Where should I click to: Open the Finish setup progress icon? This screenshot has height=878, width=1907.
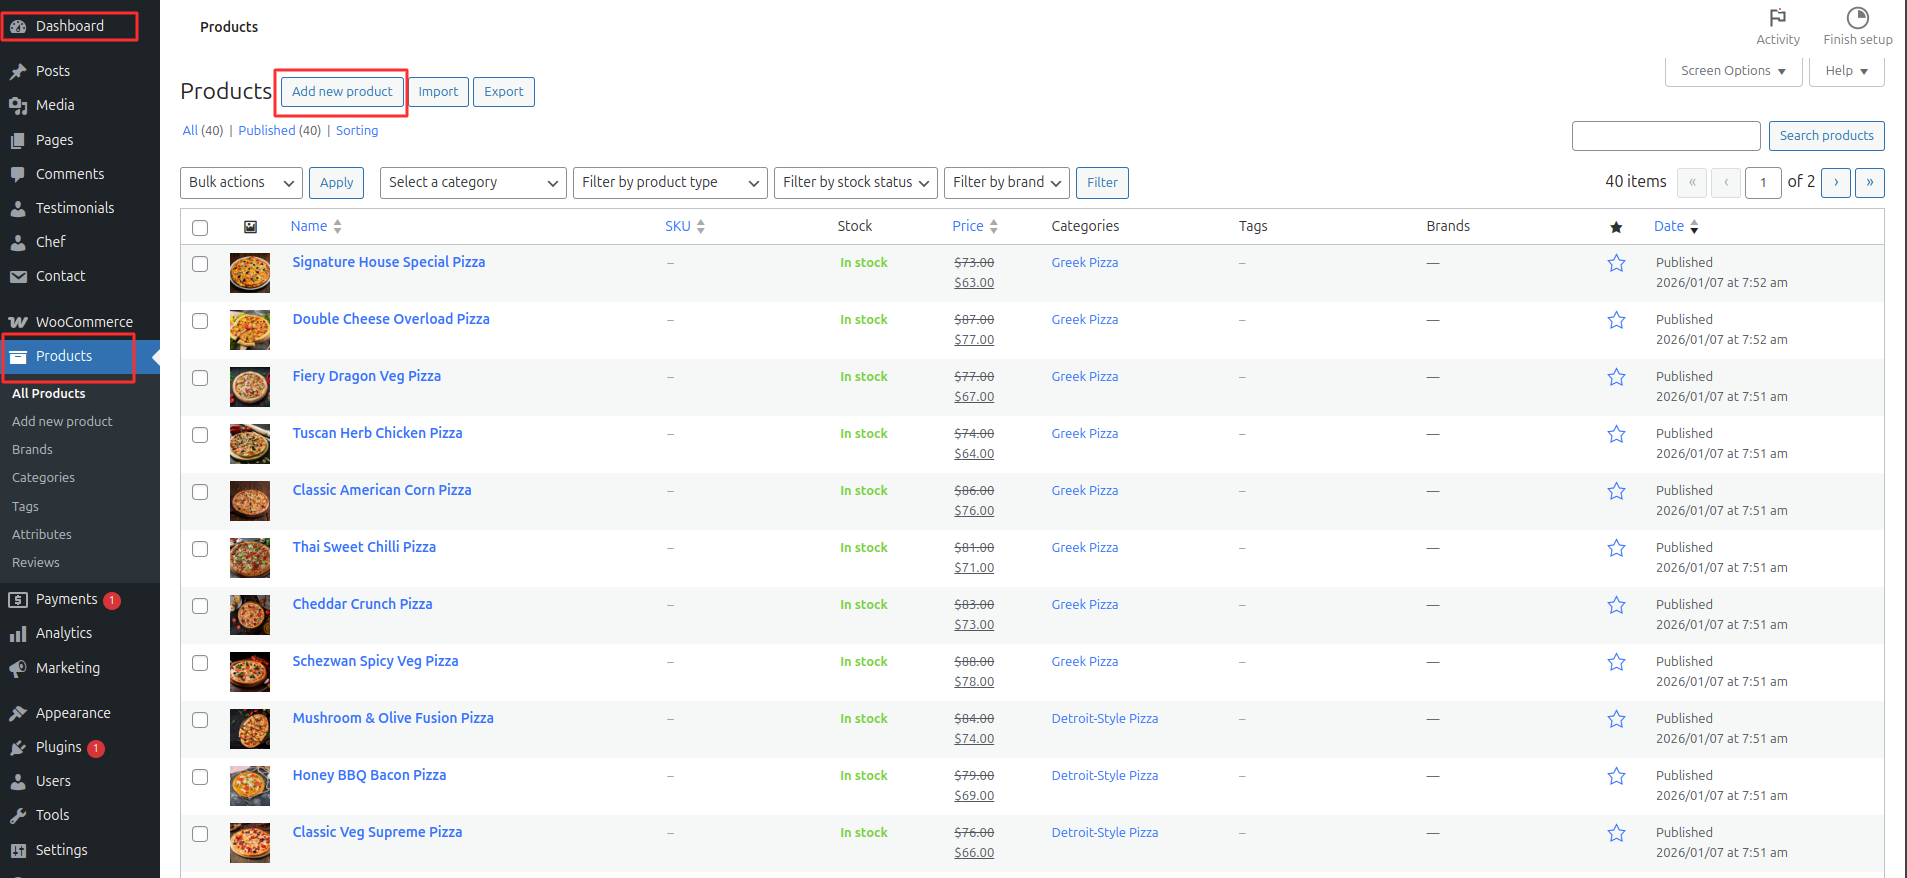point(1857,18)
